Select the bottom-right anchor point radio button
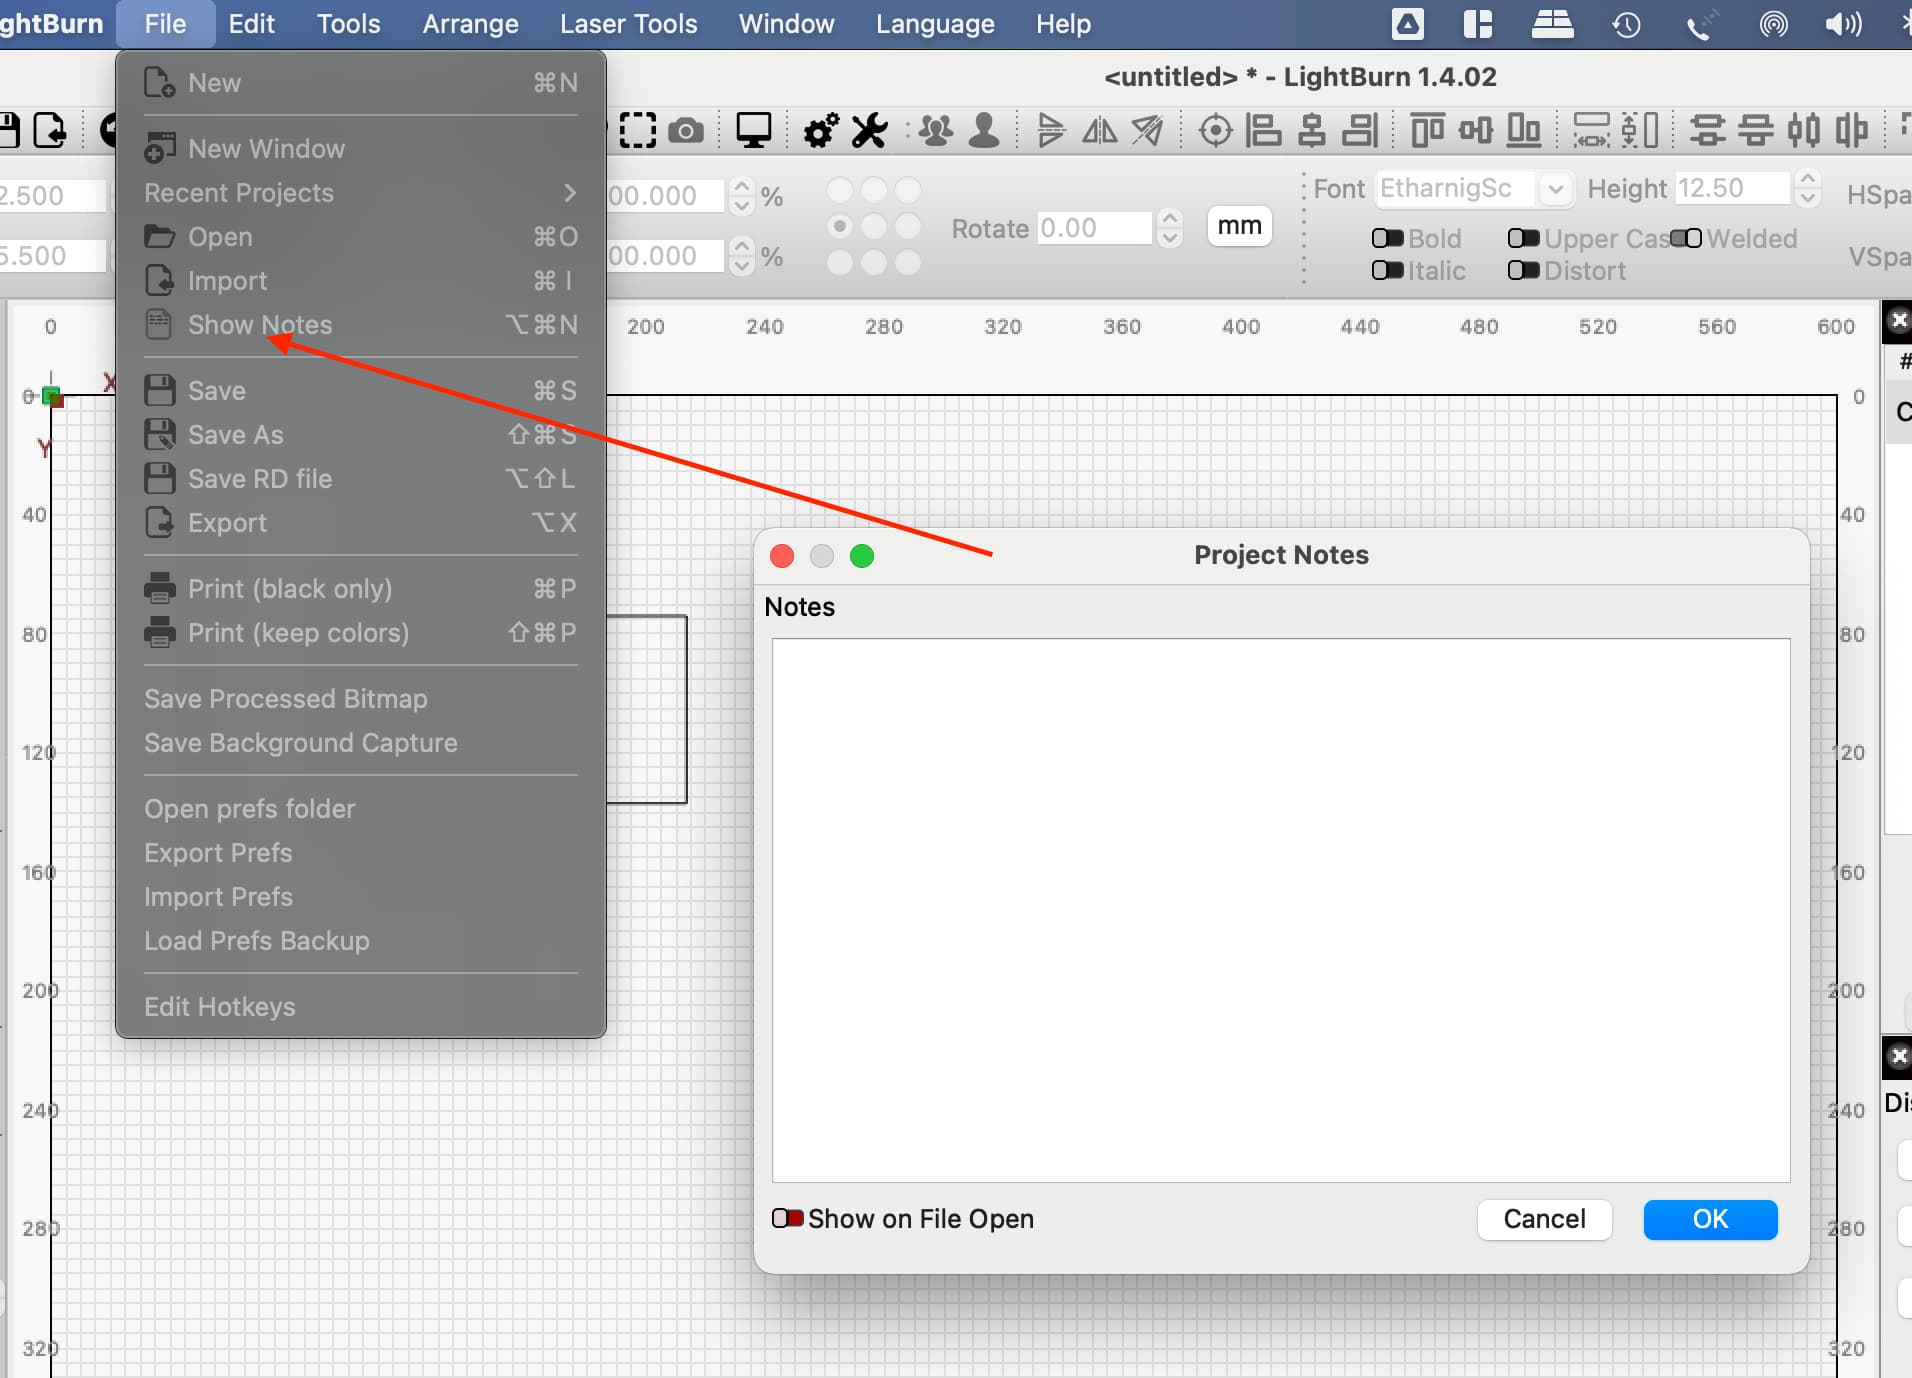The height and width of the screenshot is (1378, 1912). click(908, 262)
